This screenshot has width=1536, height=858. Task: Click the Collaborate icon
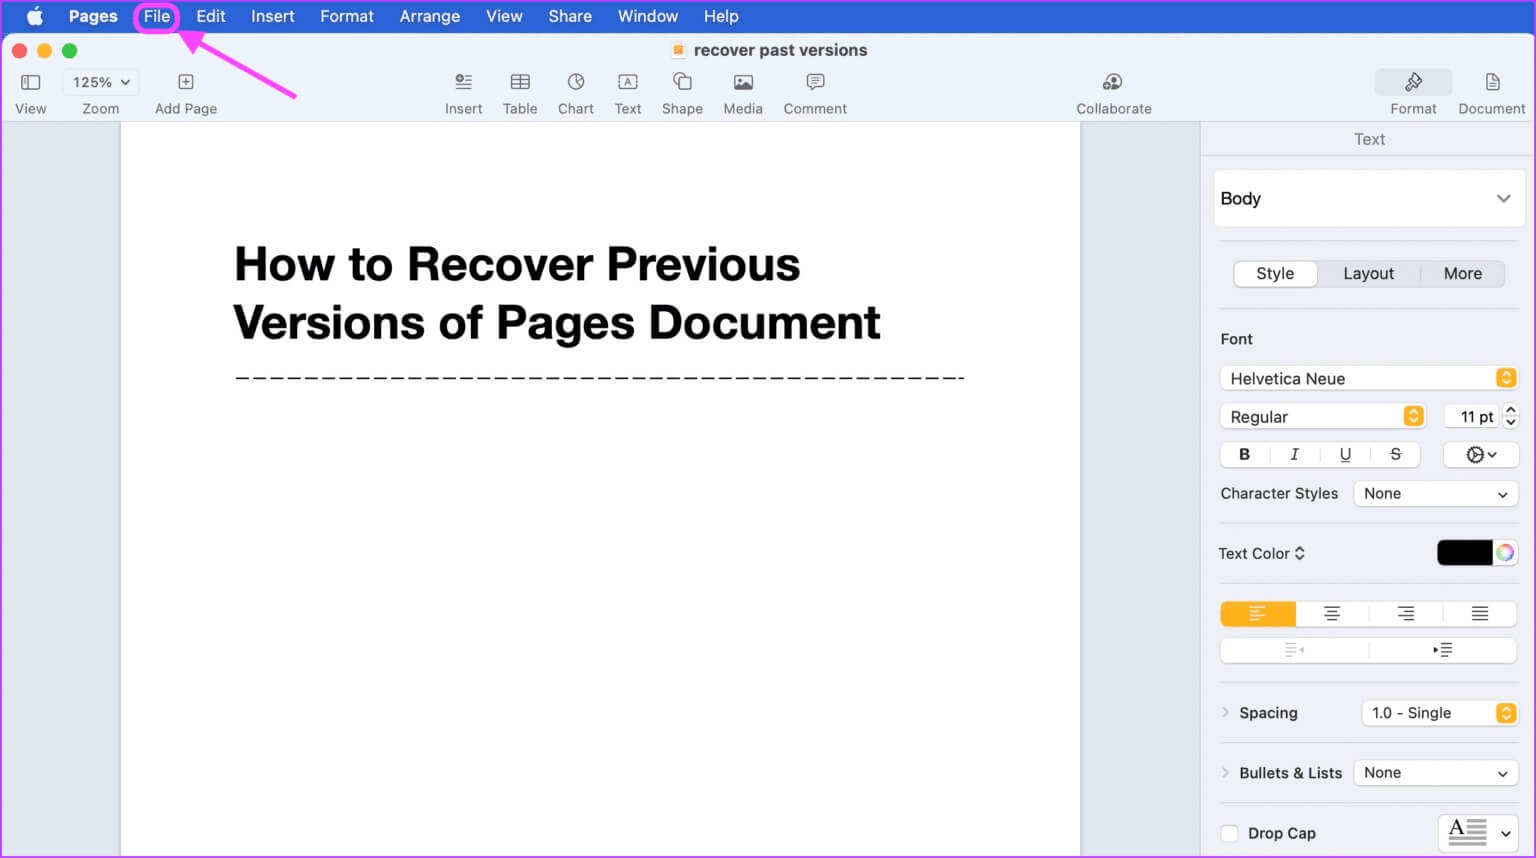click(x=1112, y=82)
